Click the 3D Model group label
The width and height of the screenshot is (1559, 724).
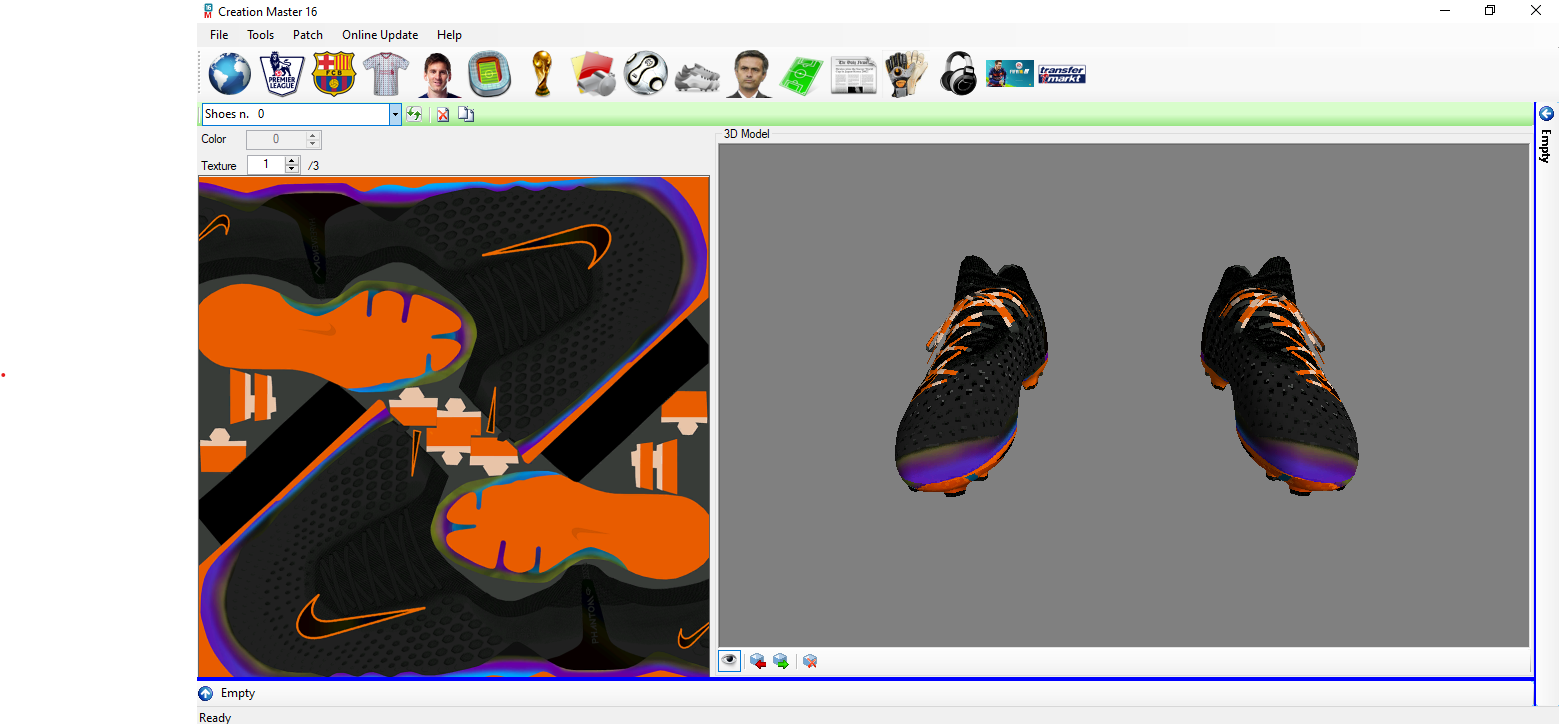coord(747,134)
